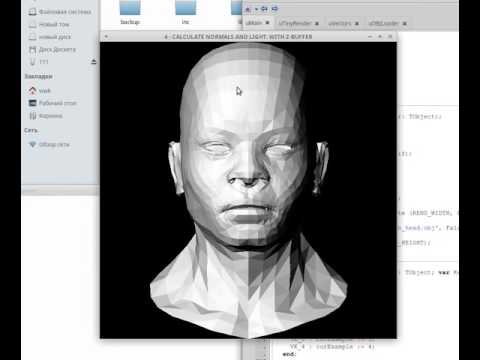This screenshot has width=480, height=360.
Task: Click the 'Сеть' network section header
Action: 31,130
